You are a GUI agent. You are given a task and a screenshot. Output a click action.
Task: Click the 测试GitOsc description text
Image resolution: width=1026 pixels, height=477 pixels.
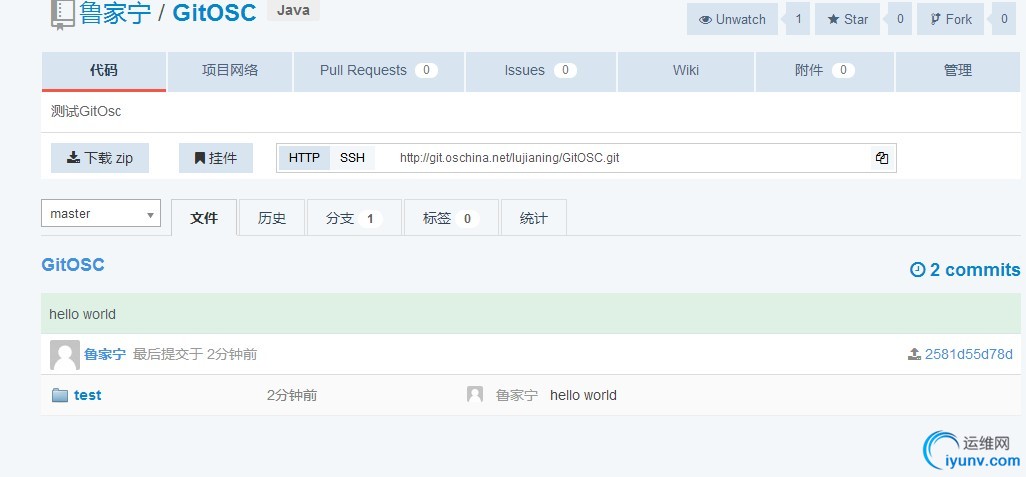(x=86, y=111)
